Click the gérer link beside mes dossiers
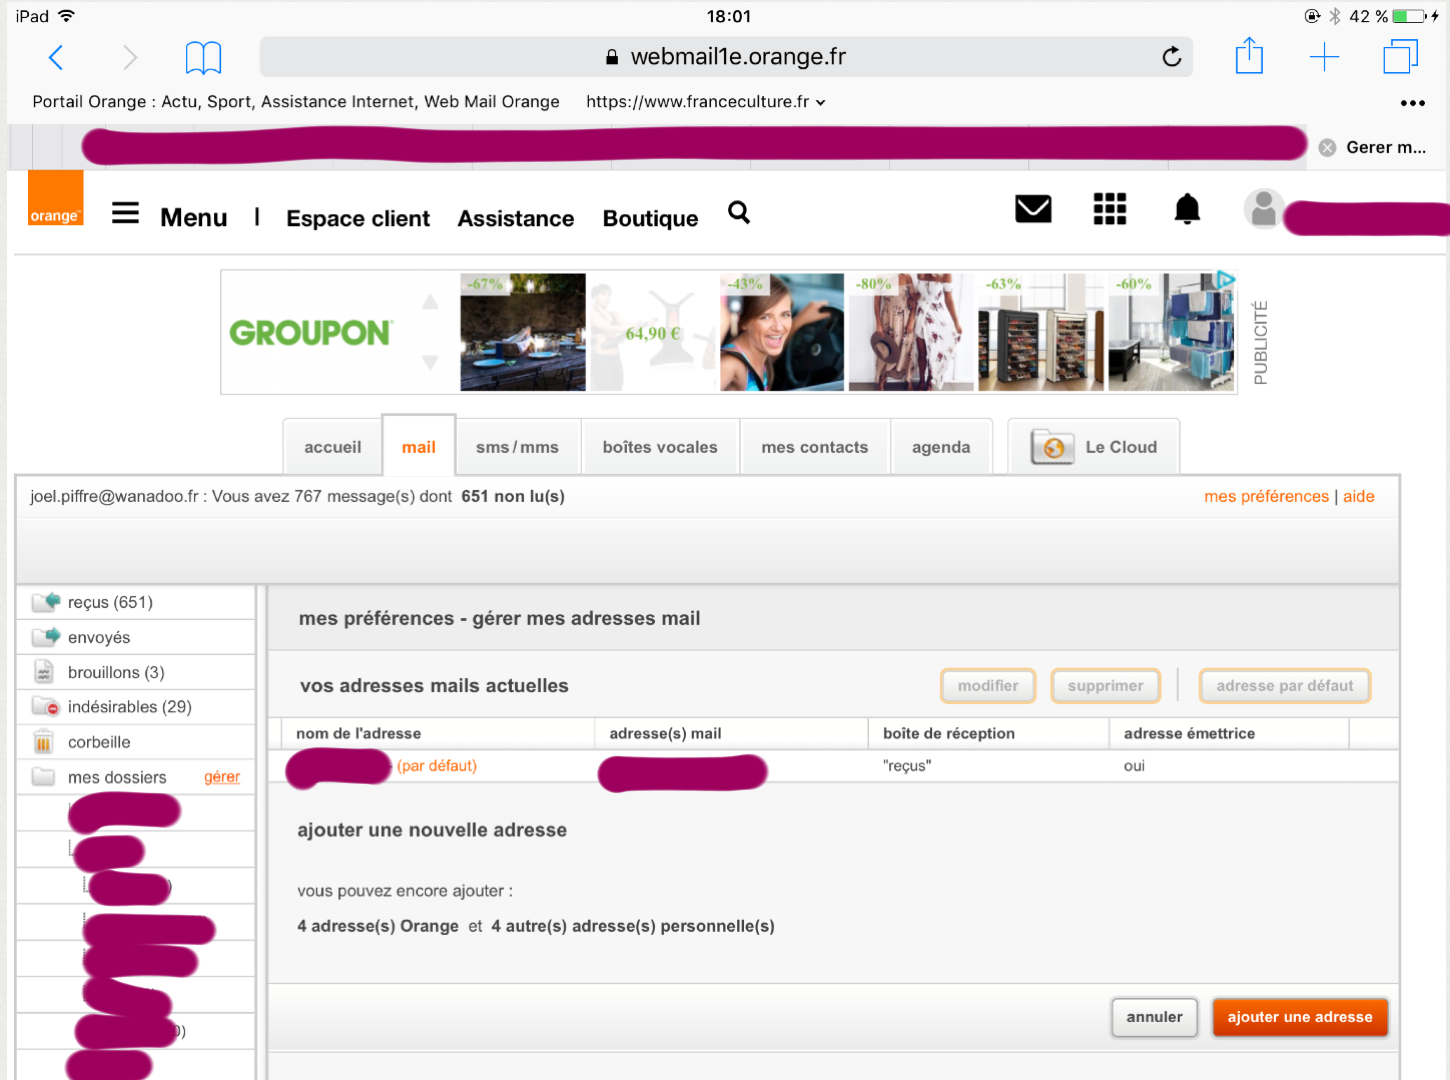This screenshot has width=1450, height=1080. pyautogui.click(x=222, y=777)
